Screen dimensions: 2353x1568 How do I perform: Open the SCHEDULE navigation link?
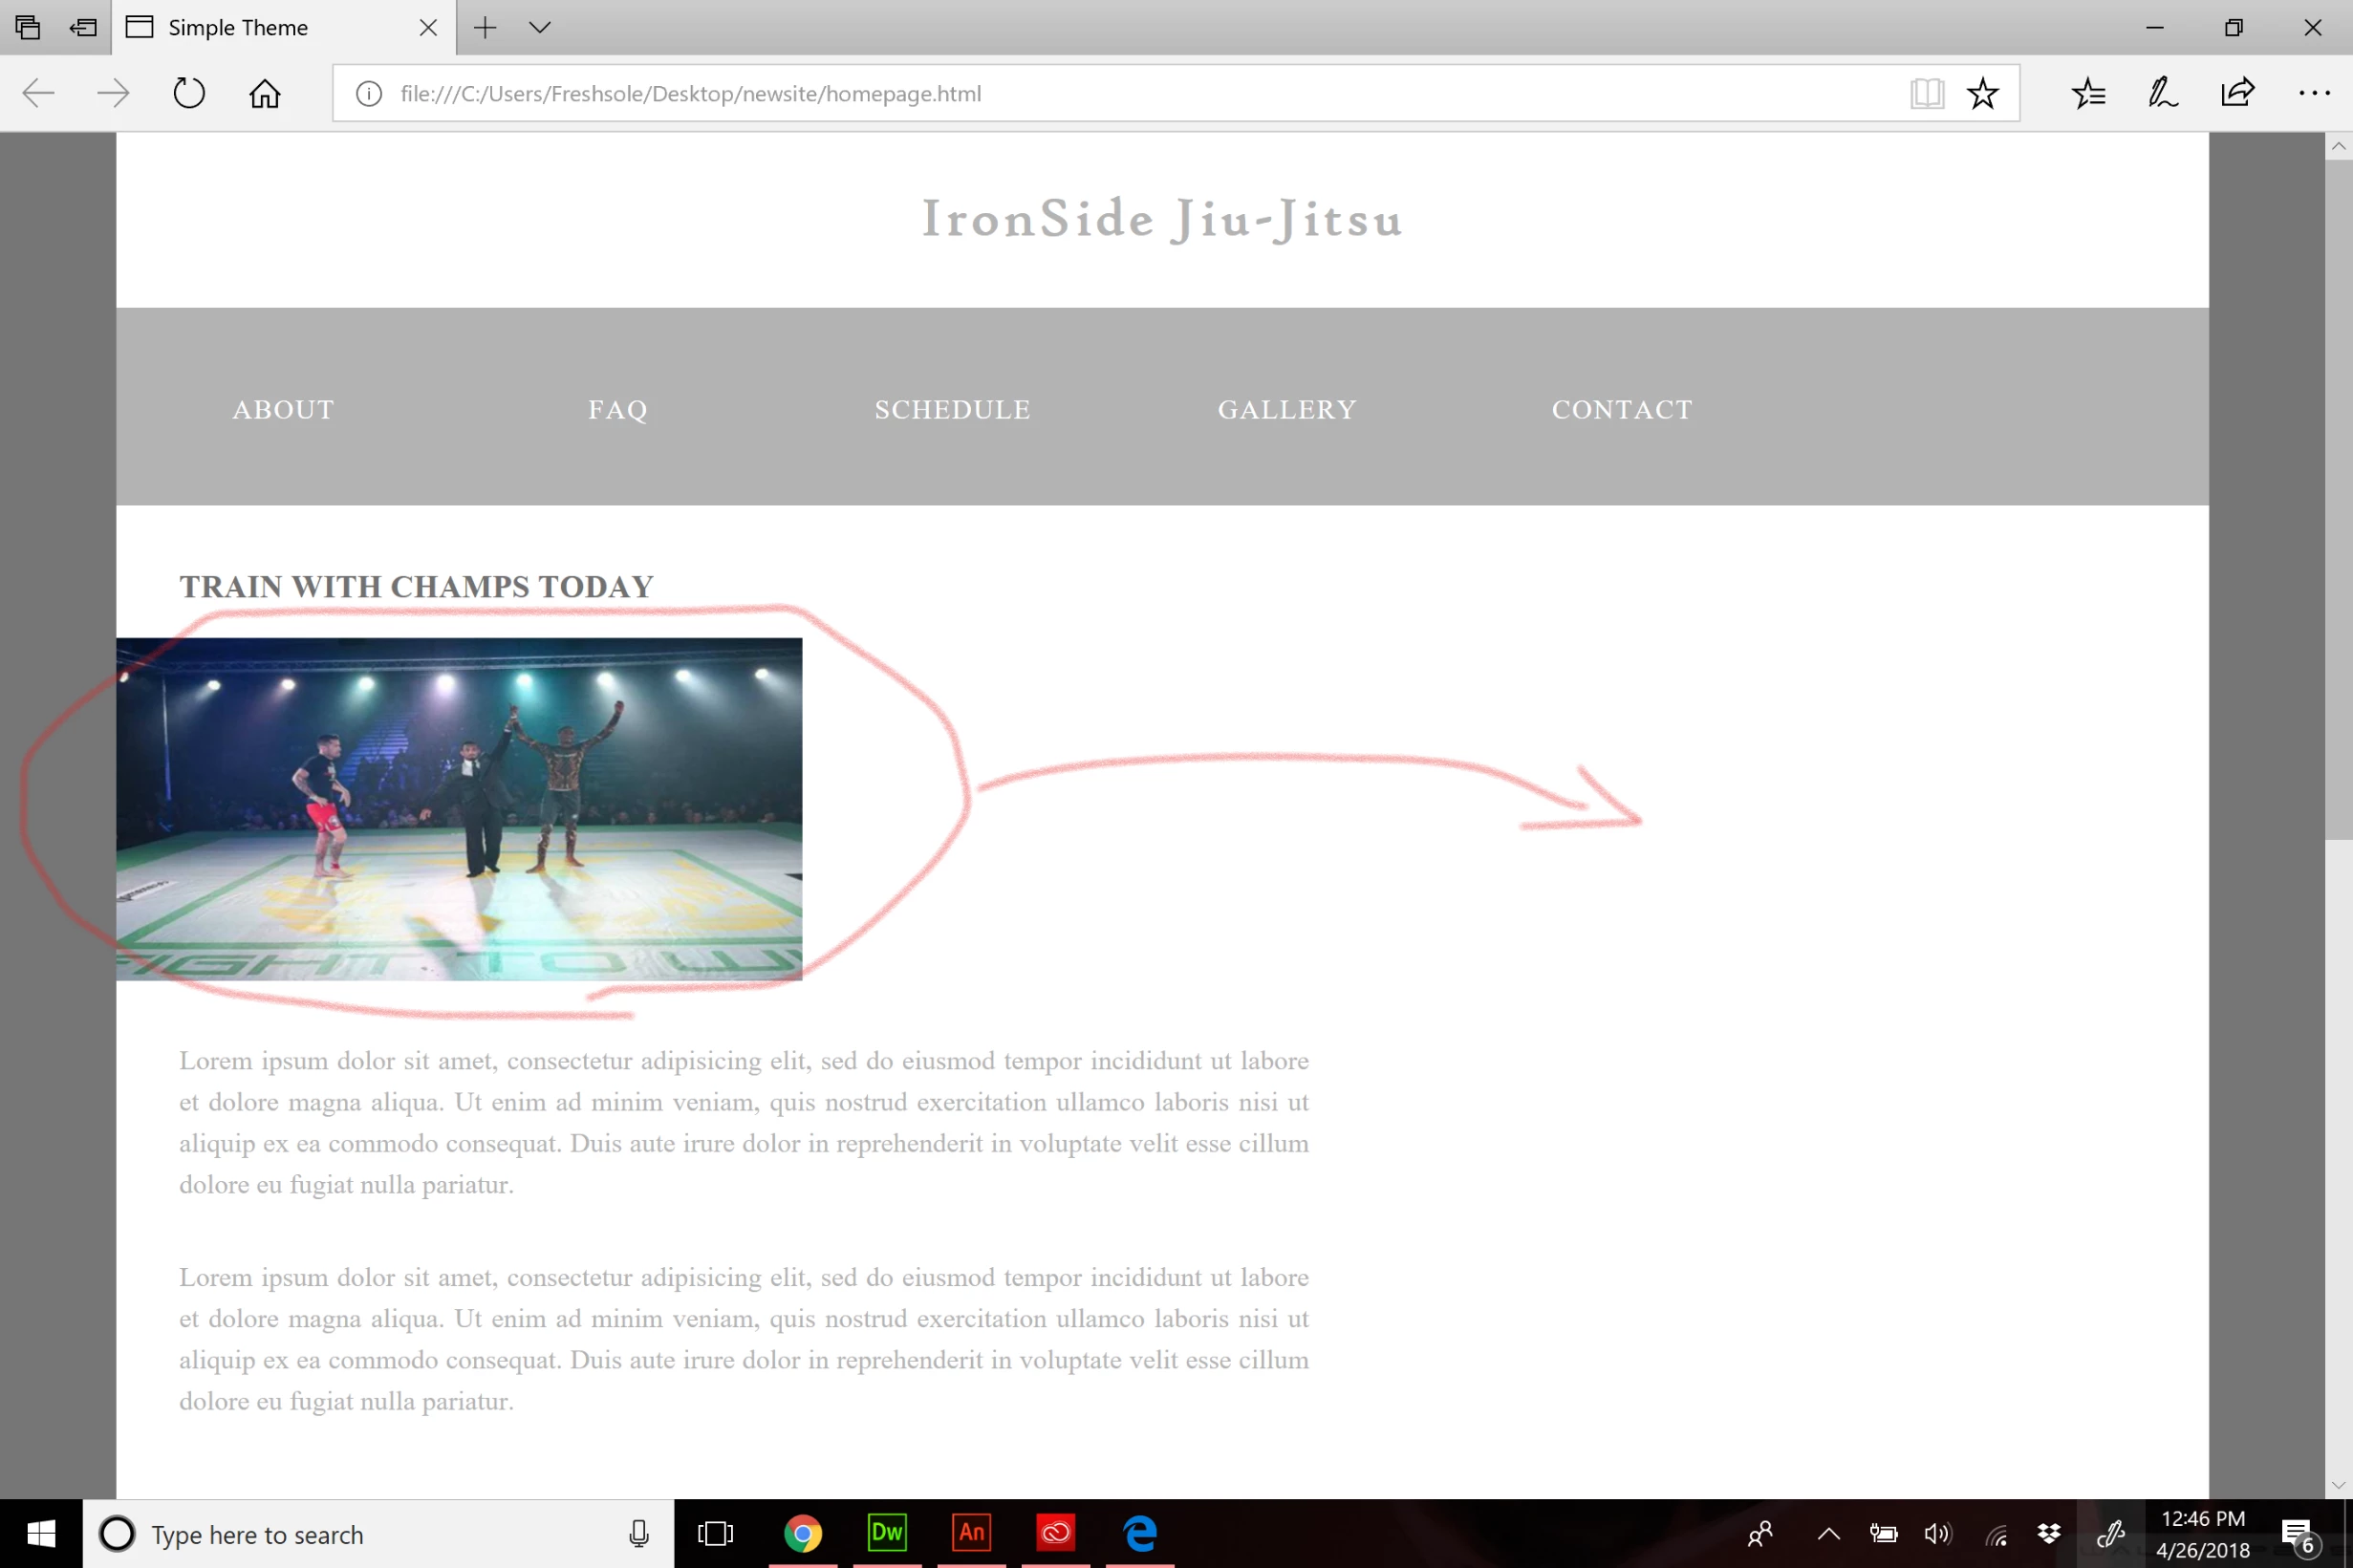952,409
